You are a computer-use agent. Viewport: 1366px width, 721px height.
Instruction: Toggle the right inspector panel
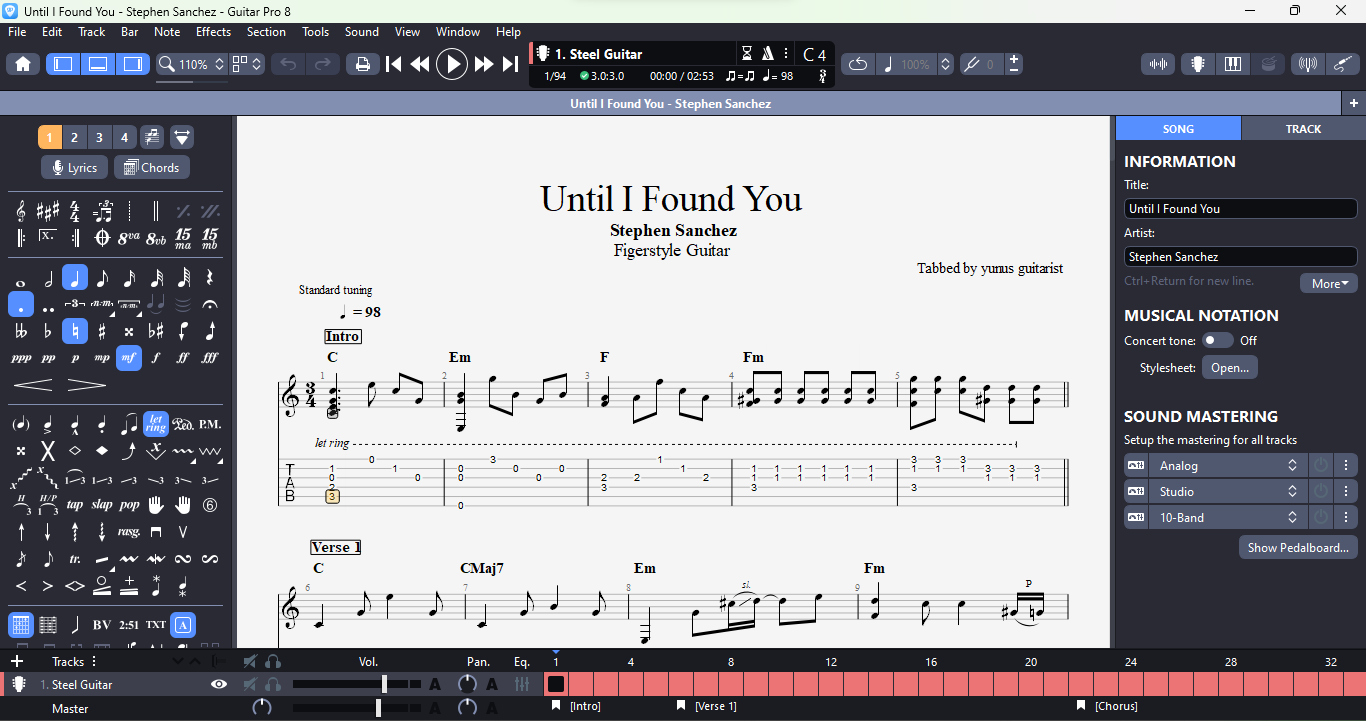(133, 64)
